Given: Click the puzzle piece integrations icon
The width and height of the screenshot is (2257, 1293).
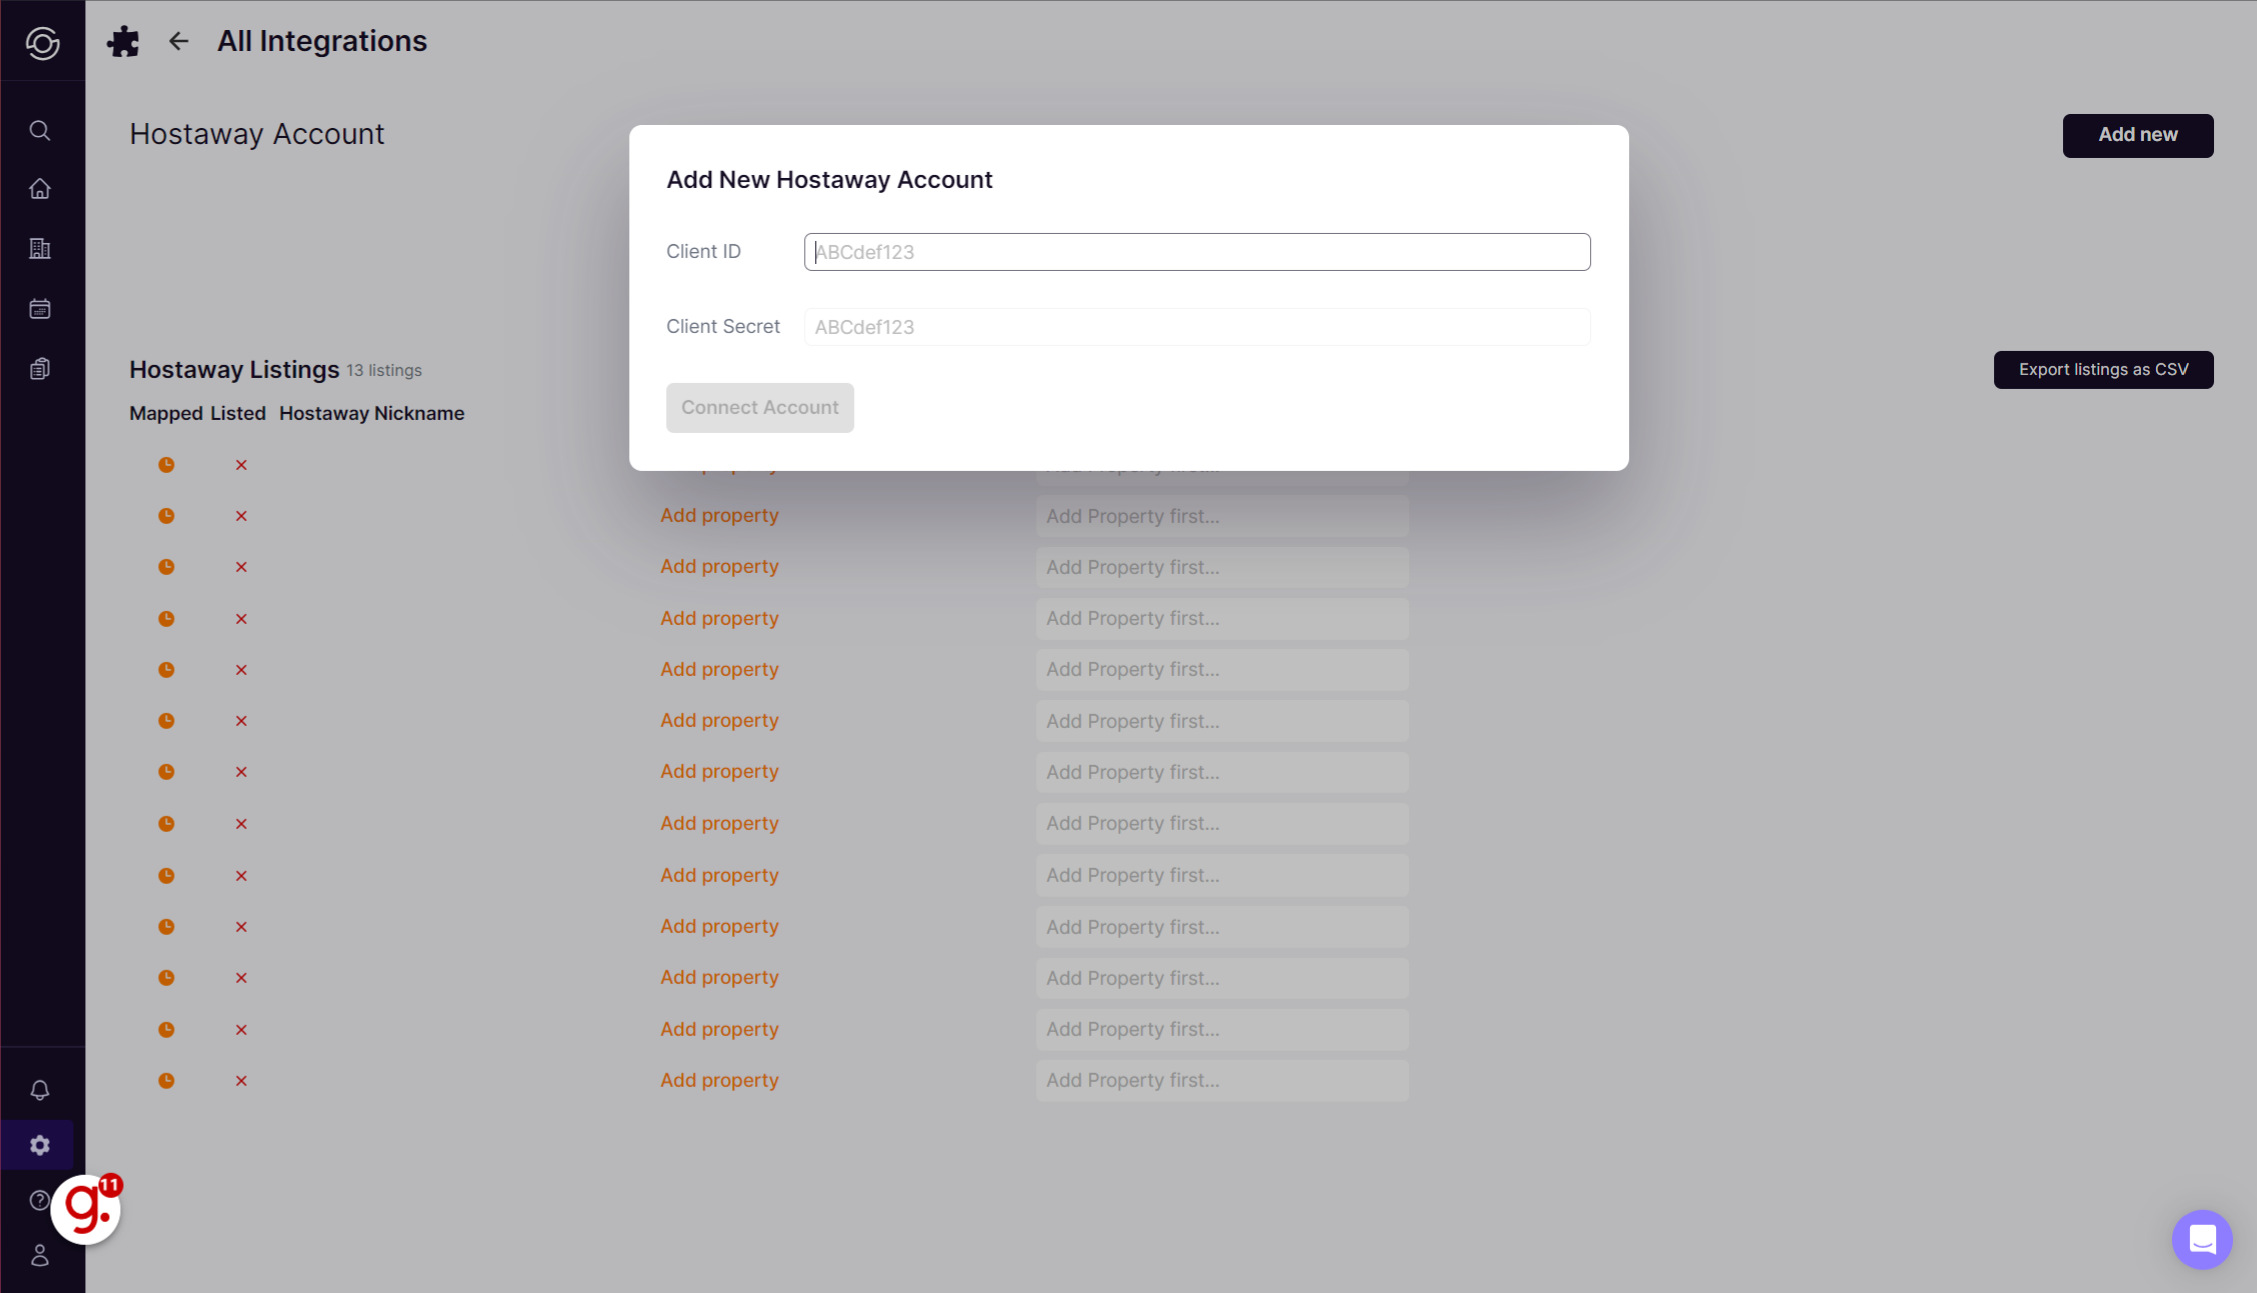Looking at the screenshot, I should tap(123, 41).
